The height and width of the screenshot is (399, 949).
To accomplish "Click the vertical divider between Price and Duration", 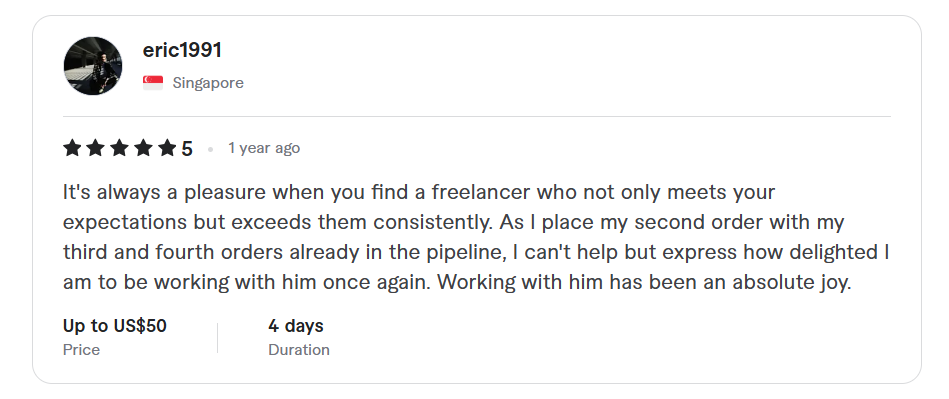I will (x=217, y=338).
